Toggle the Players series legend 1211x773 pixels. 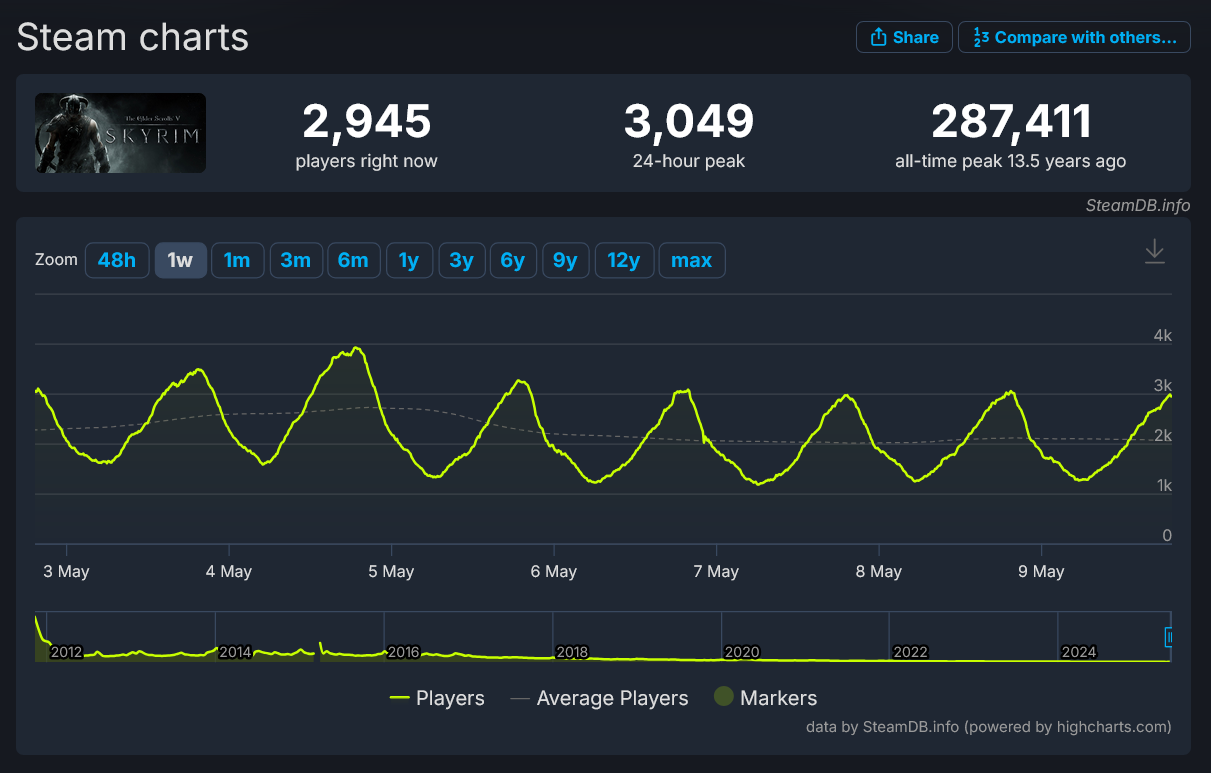pos(437,698)
